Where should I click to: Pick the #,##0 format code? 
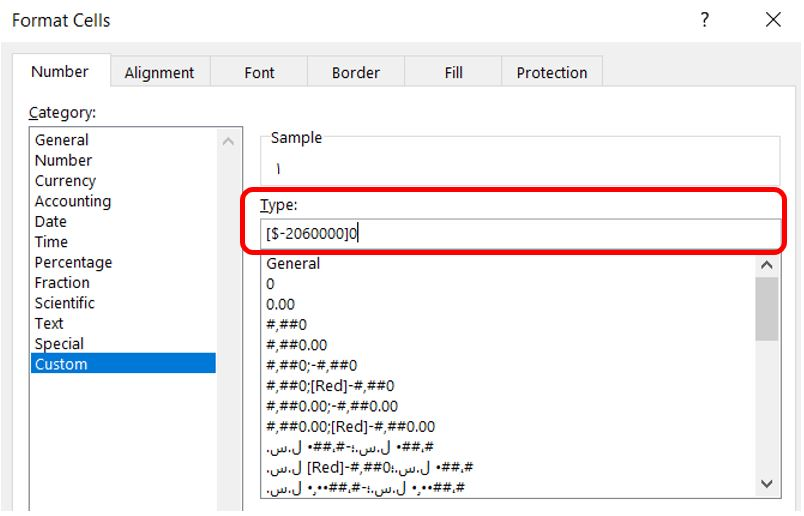click(x=508, y=325)
